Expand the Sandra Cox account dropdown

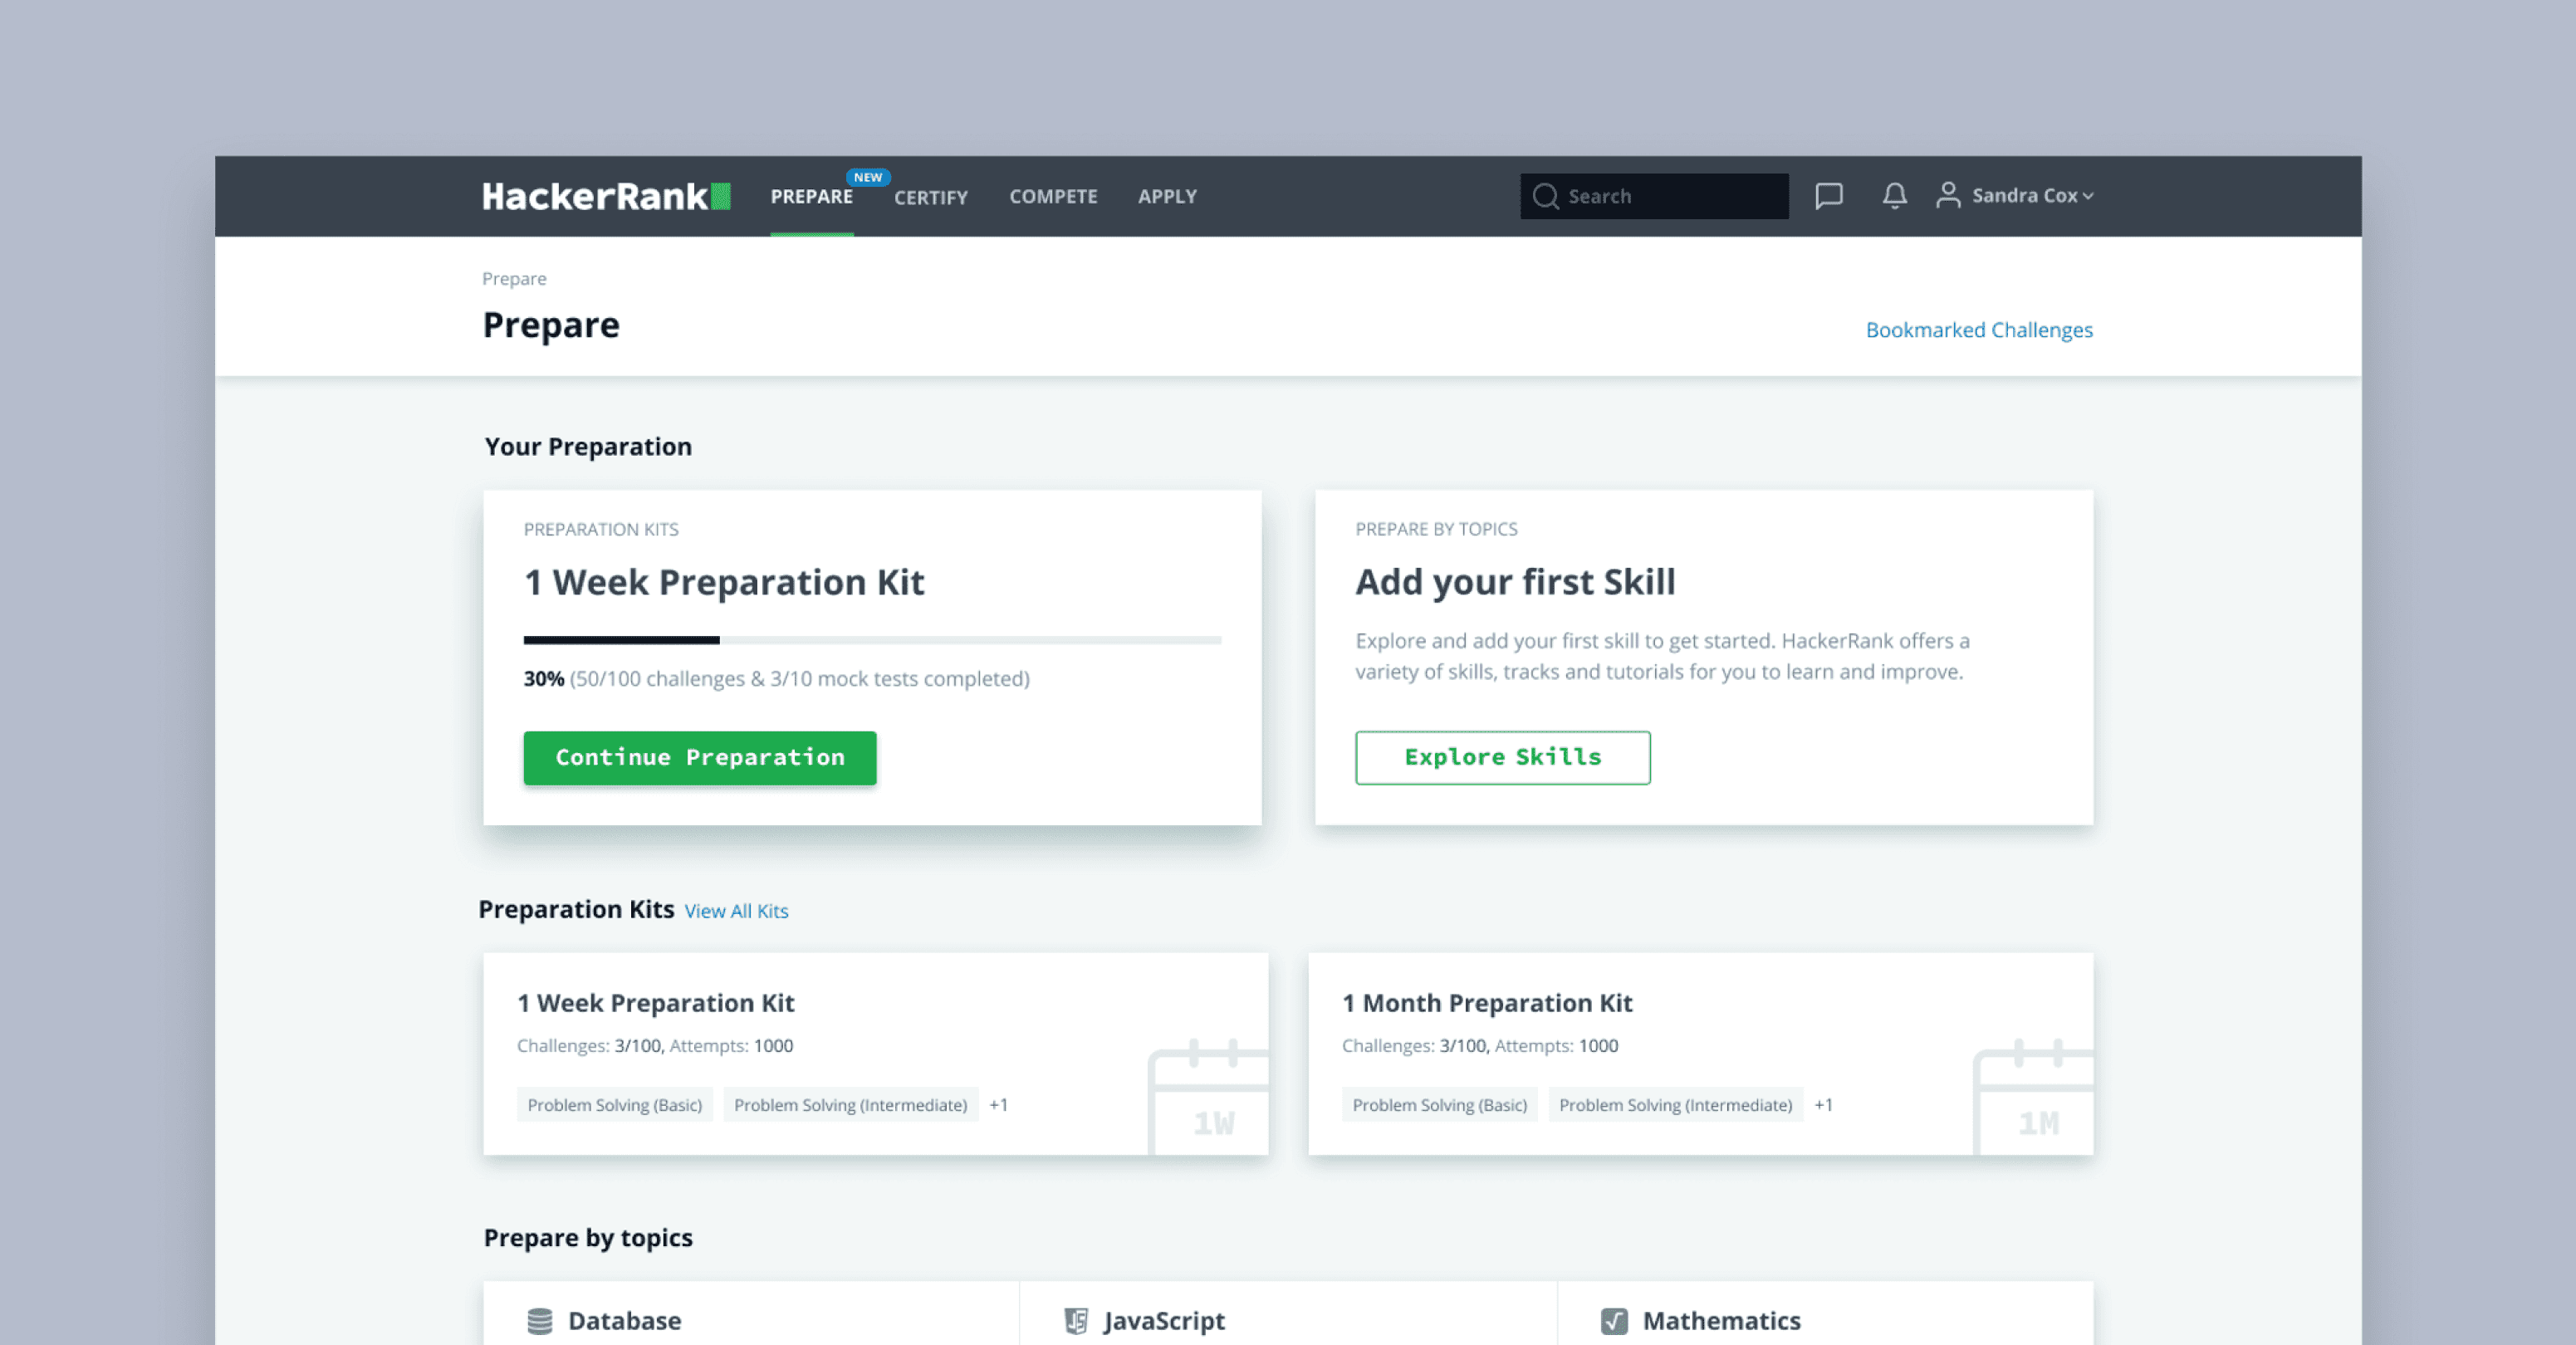click(2033, 196)
